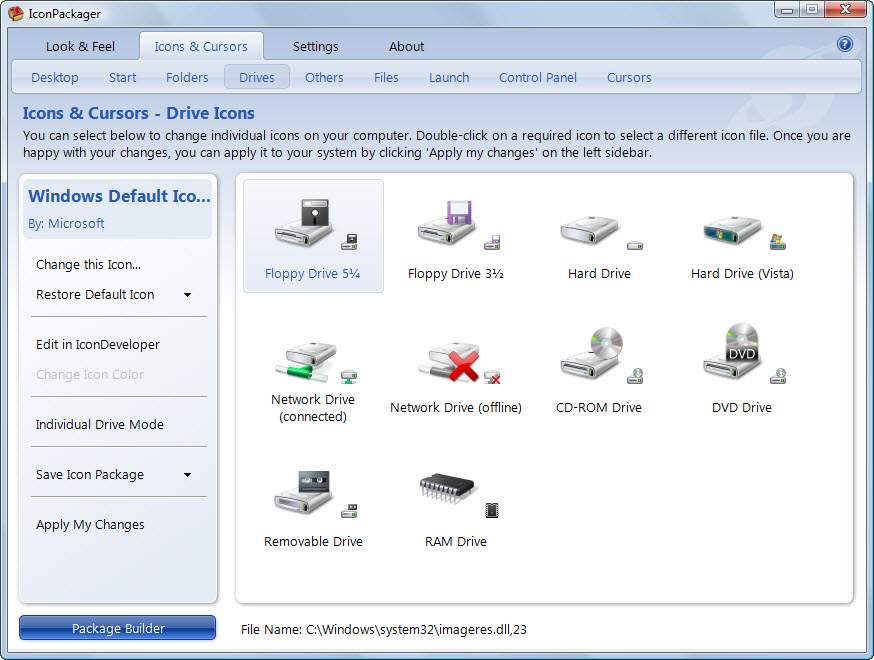Click the small Floppy Drive 3½ preview icon
Viewport: 874px width, 660px height.
point(492,242)
